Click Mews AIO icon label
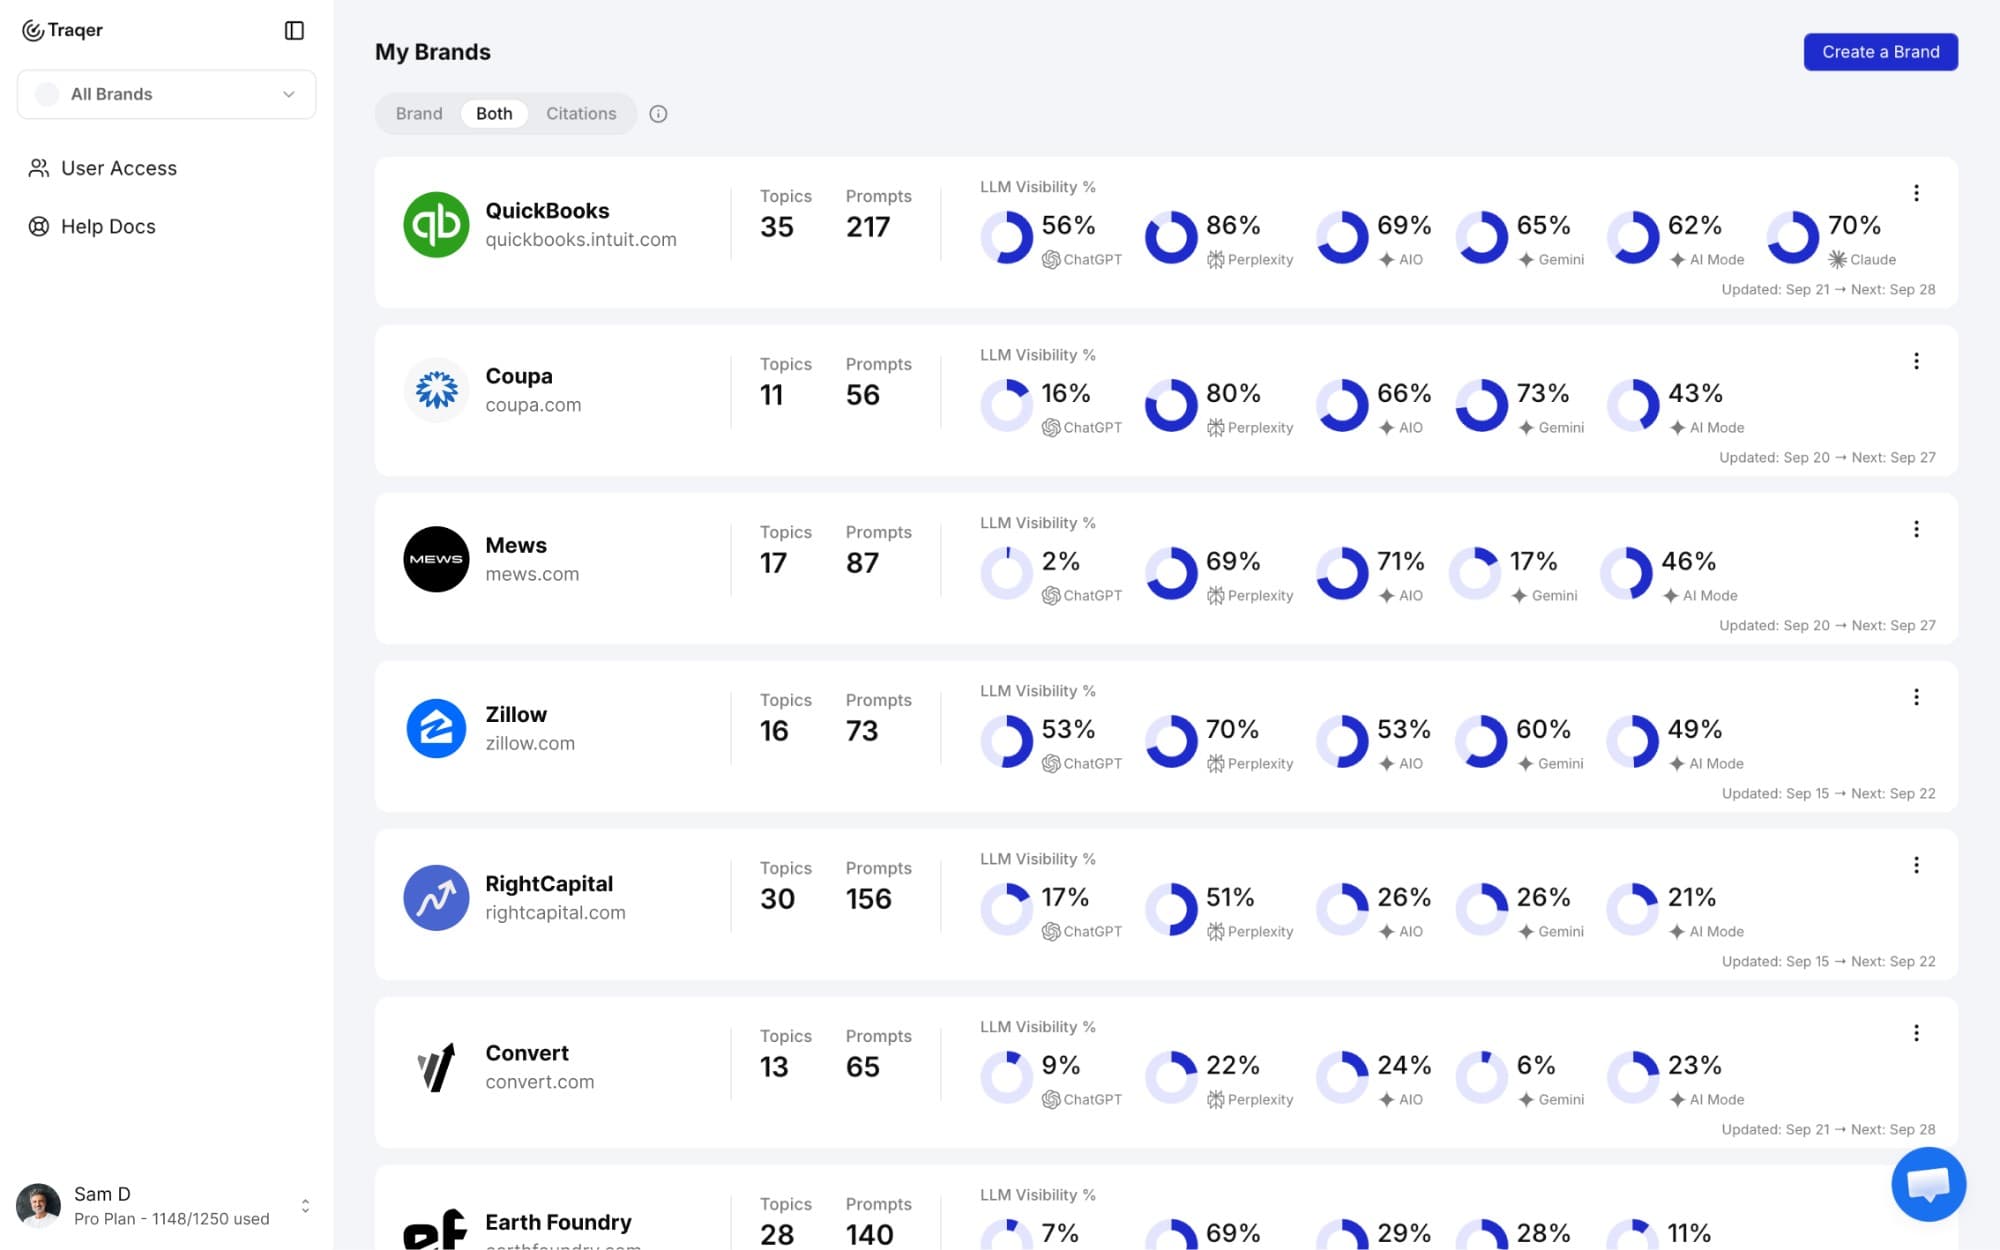This screenshot has height=1250, width=2000. (x=1400, y=596)
